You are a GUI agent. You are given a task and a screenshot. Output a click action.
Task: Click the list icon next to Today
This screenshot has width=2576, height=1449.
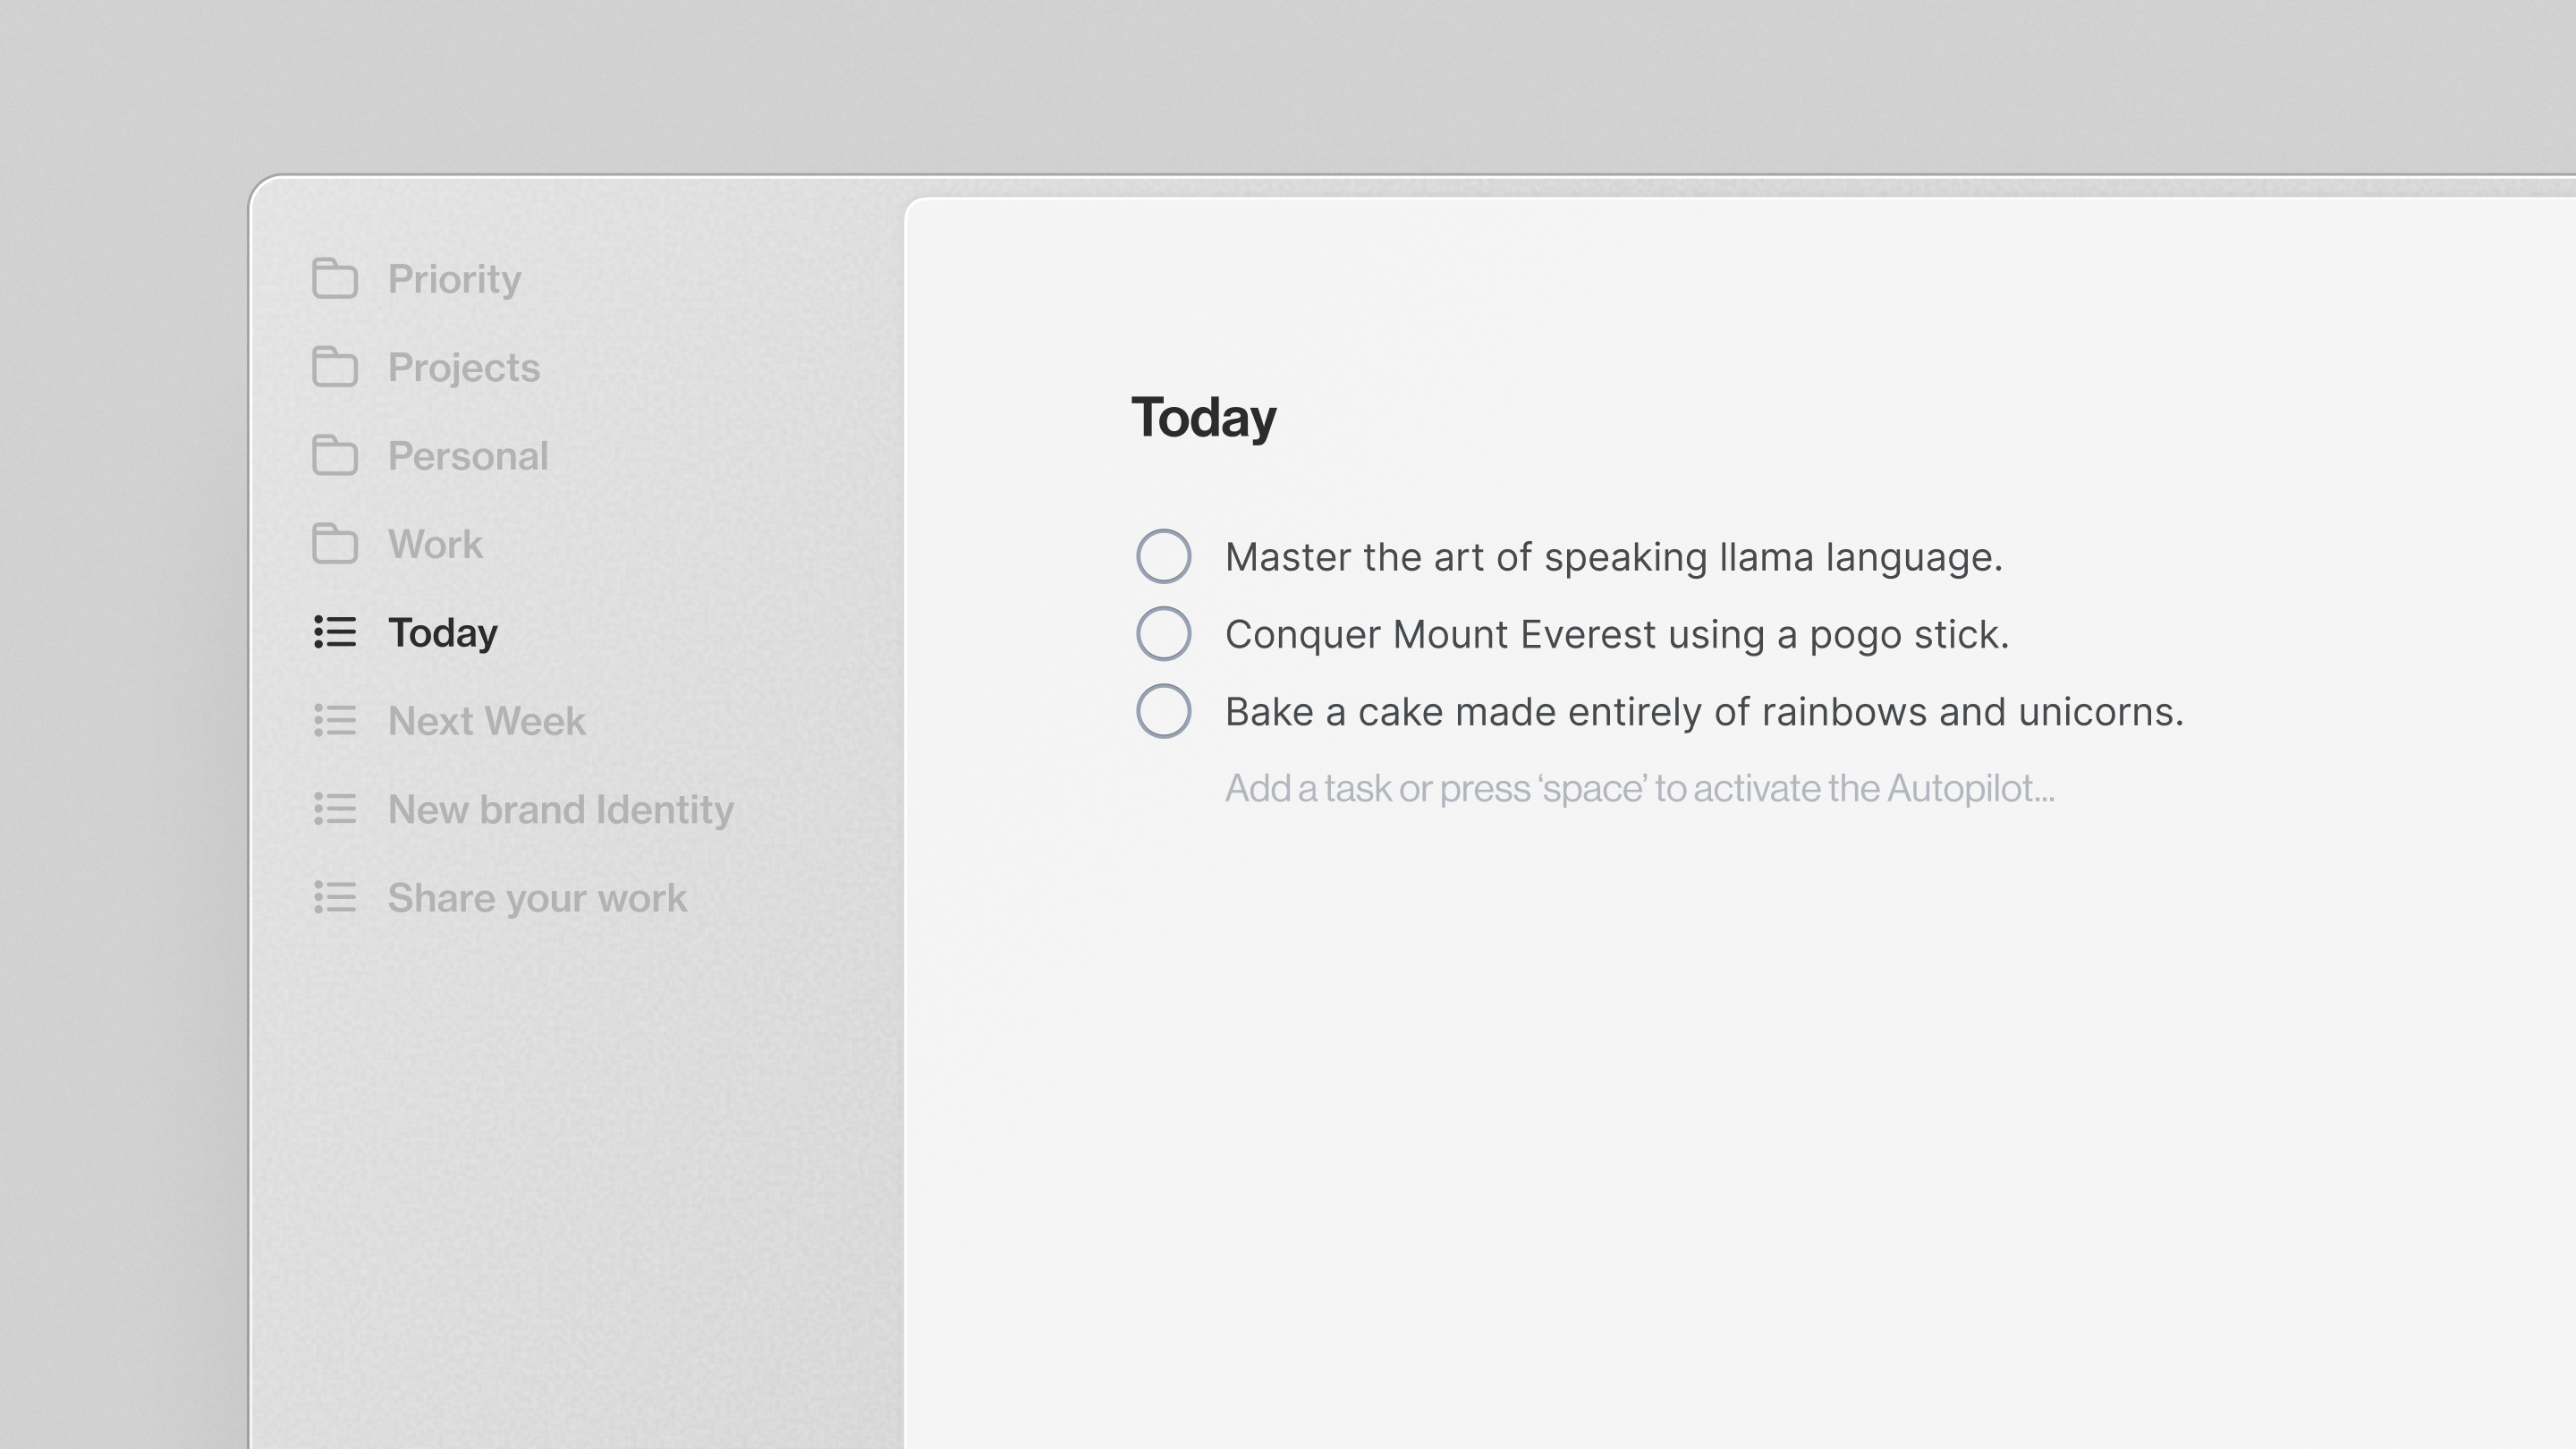[x=335, y=633]
